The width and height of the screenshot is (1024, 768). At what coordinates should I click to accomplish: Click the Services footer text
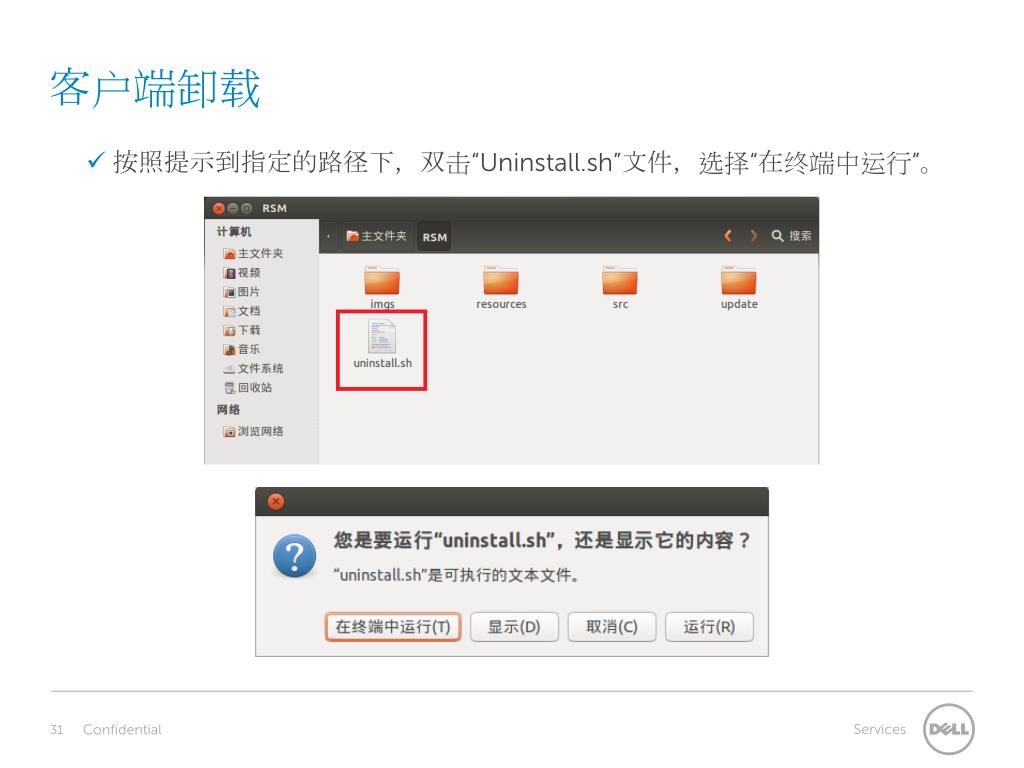click(x=880, y=729)
